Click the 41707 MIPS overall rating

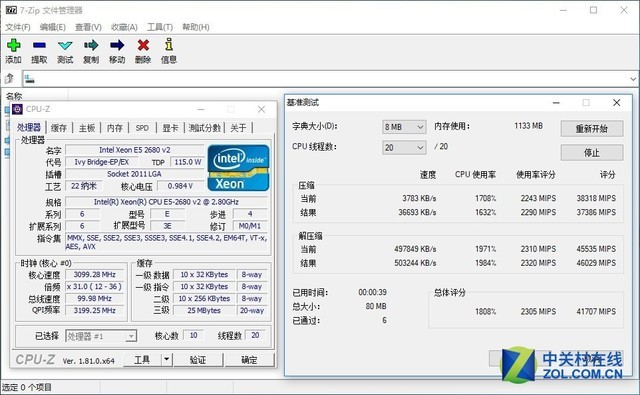coord(596,311)
